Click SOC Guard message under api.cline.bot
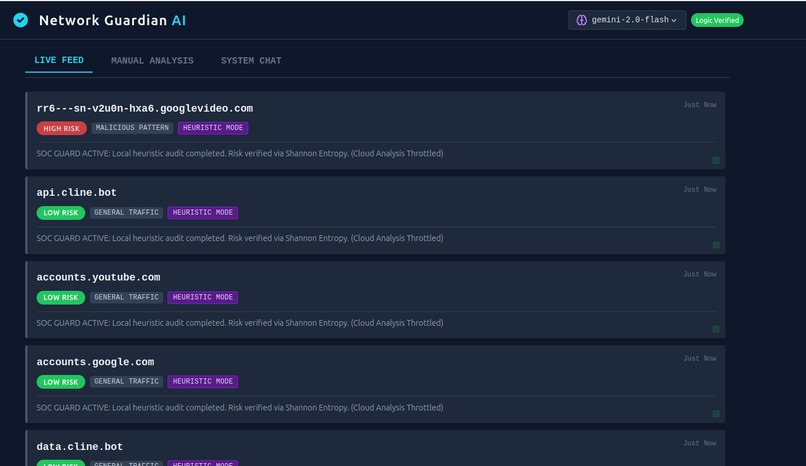This screenshot has width=806, height=466. [x=240, y=238]
